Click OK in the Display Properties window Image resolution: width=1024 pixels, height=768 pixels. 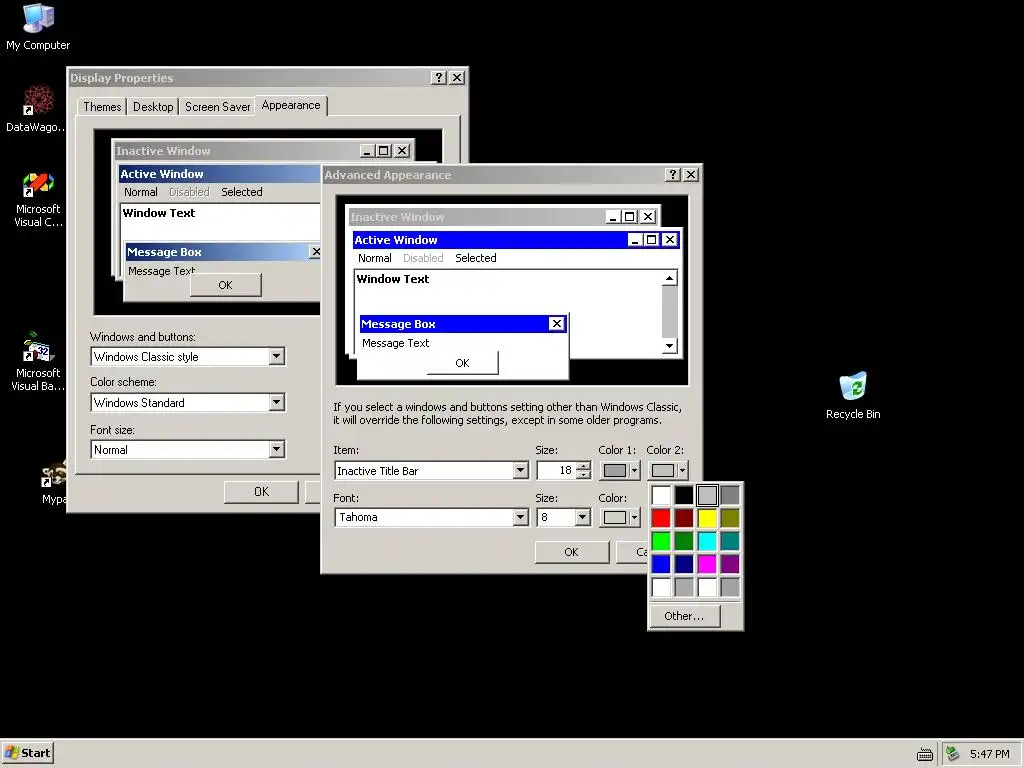tap(261, 491)
